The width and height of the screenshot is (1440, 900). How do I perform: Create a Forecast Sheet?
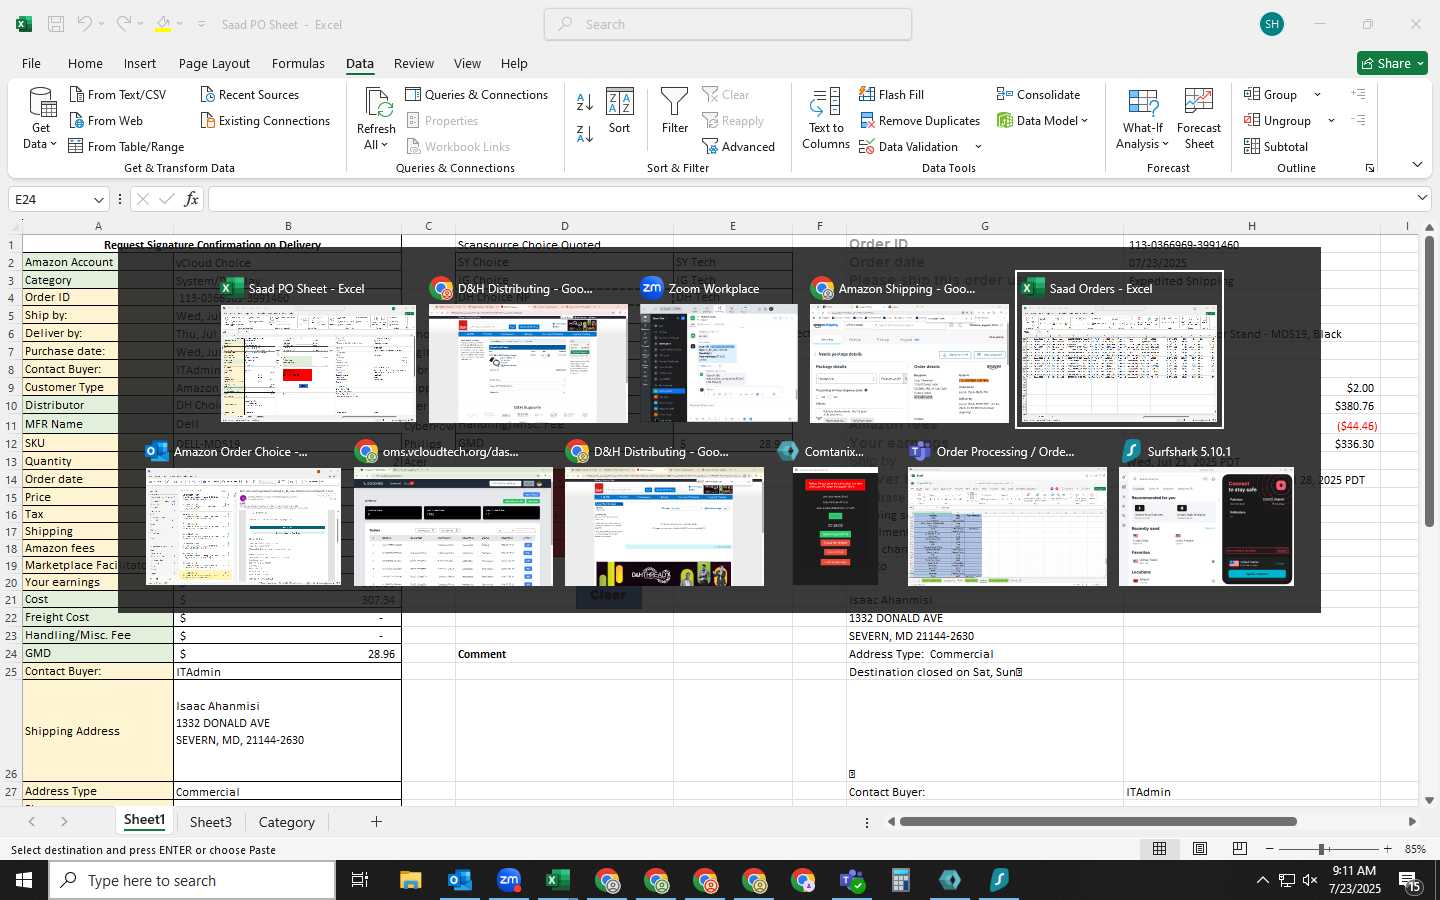pyautogui.click(x=1199, y=120)
